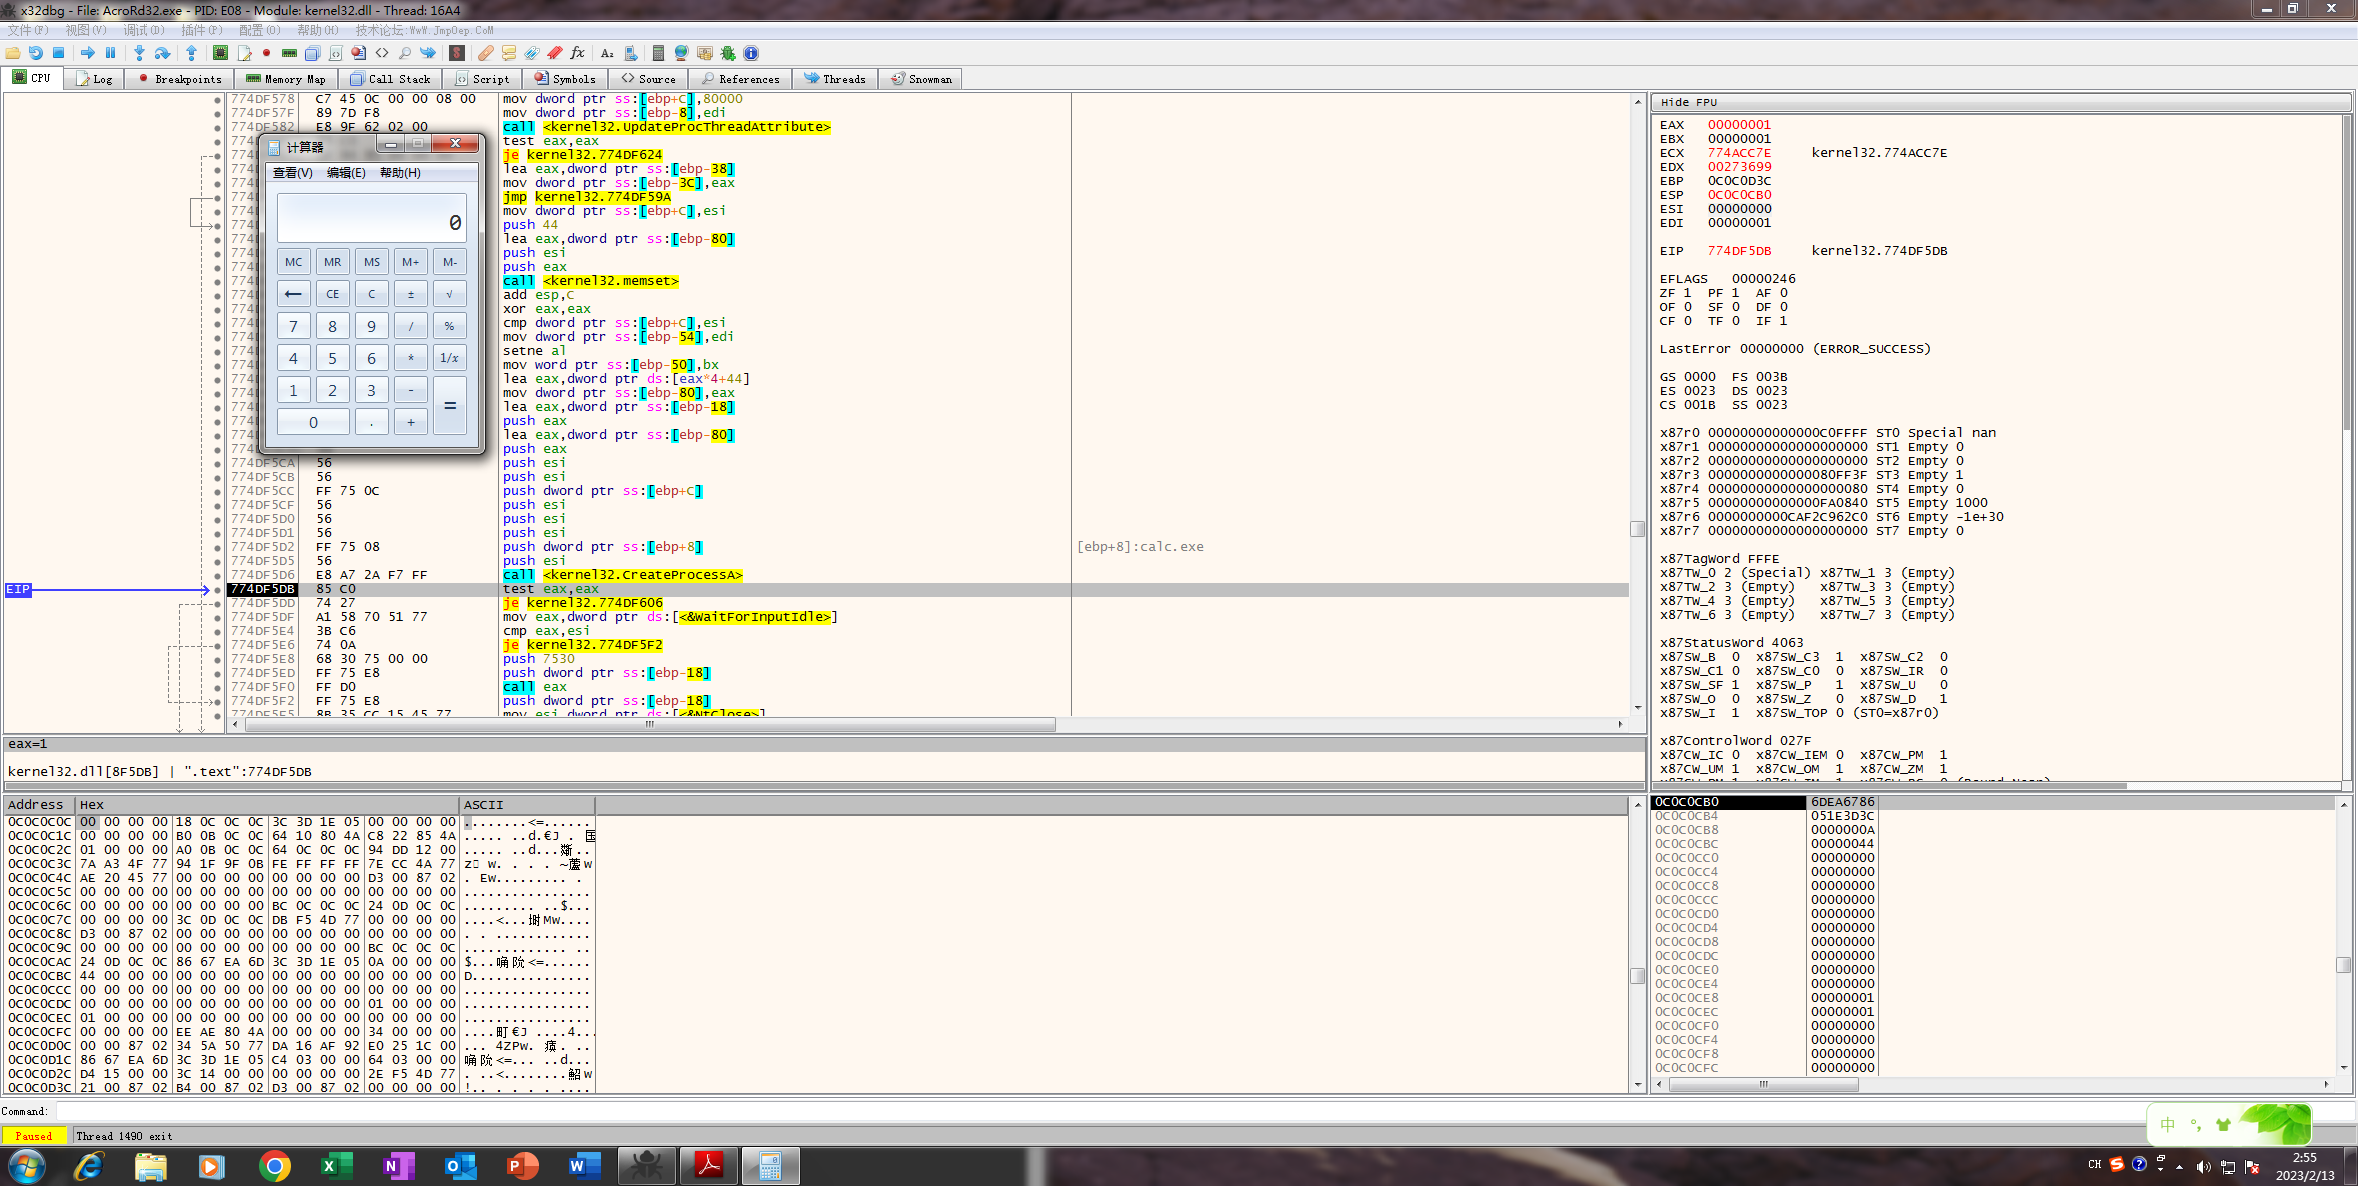Click the Labels tag toolbar icon
This screenshot has width=2358, height=1186.
pyautogui.click(x=532, y=53)
